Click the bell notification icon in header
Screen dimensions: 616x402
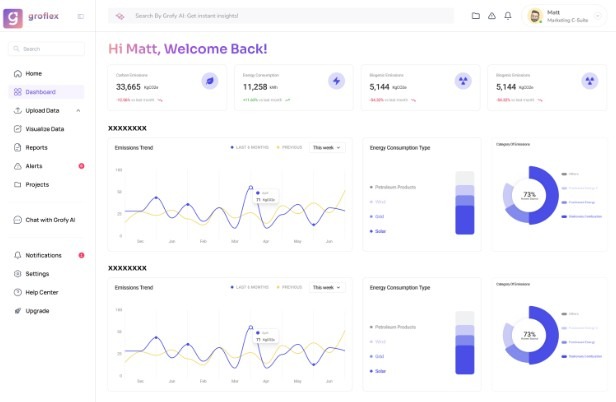(x=507, y=16)
